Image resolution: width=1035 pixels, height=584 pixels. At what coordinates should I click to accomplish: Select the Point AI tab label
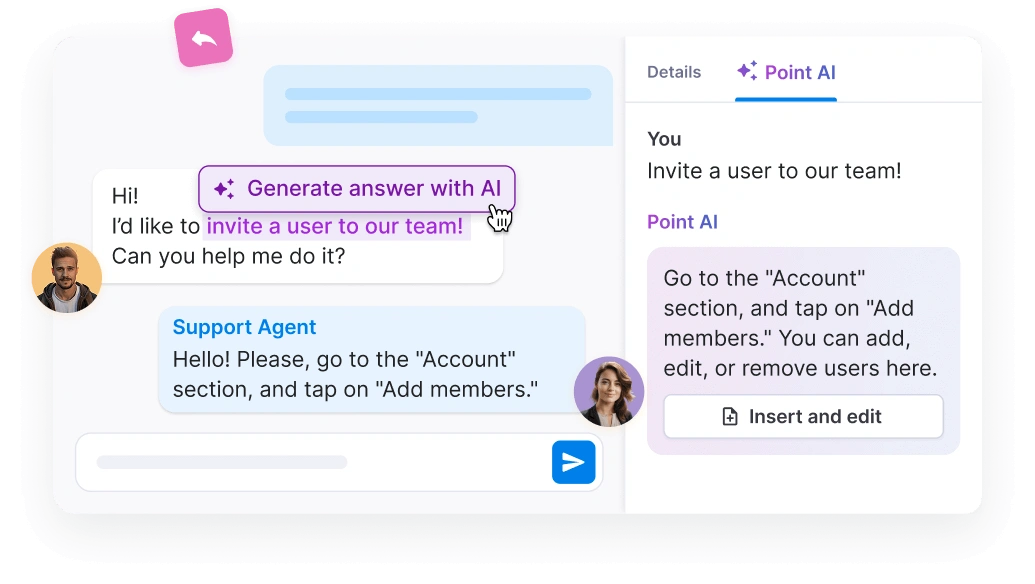pyautogui.click(x=799, y=72)
